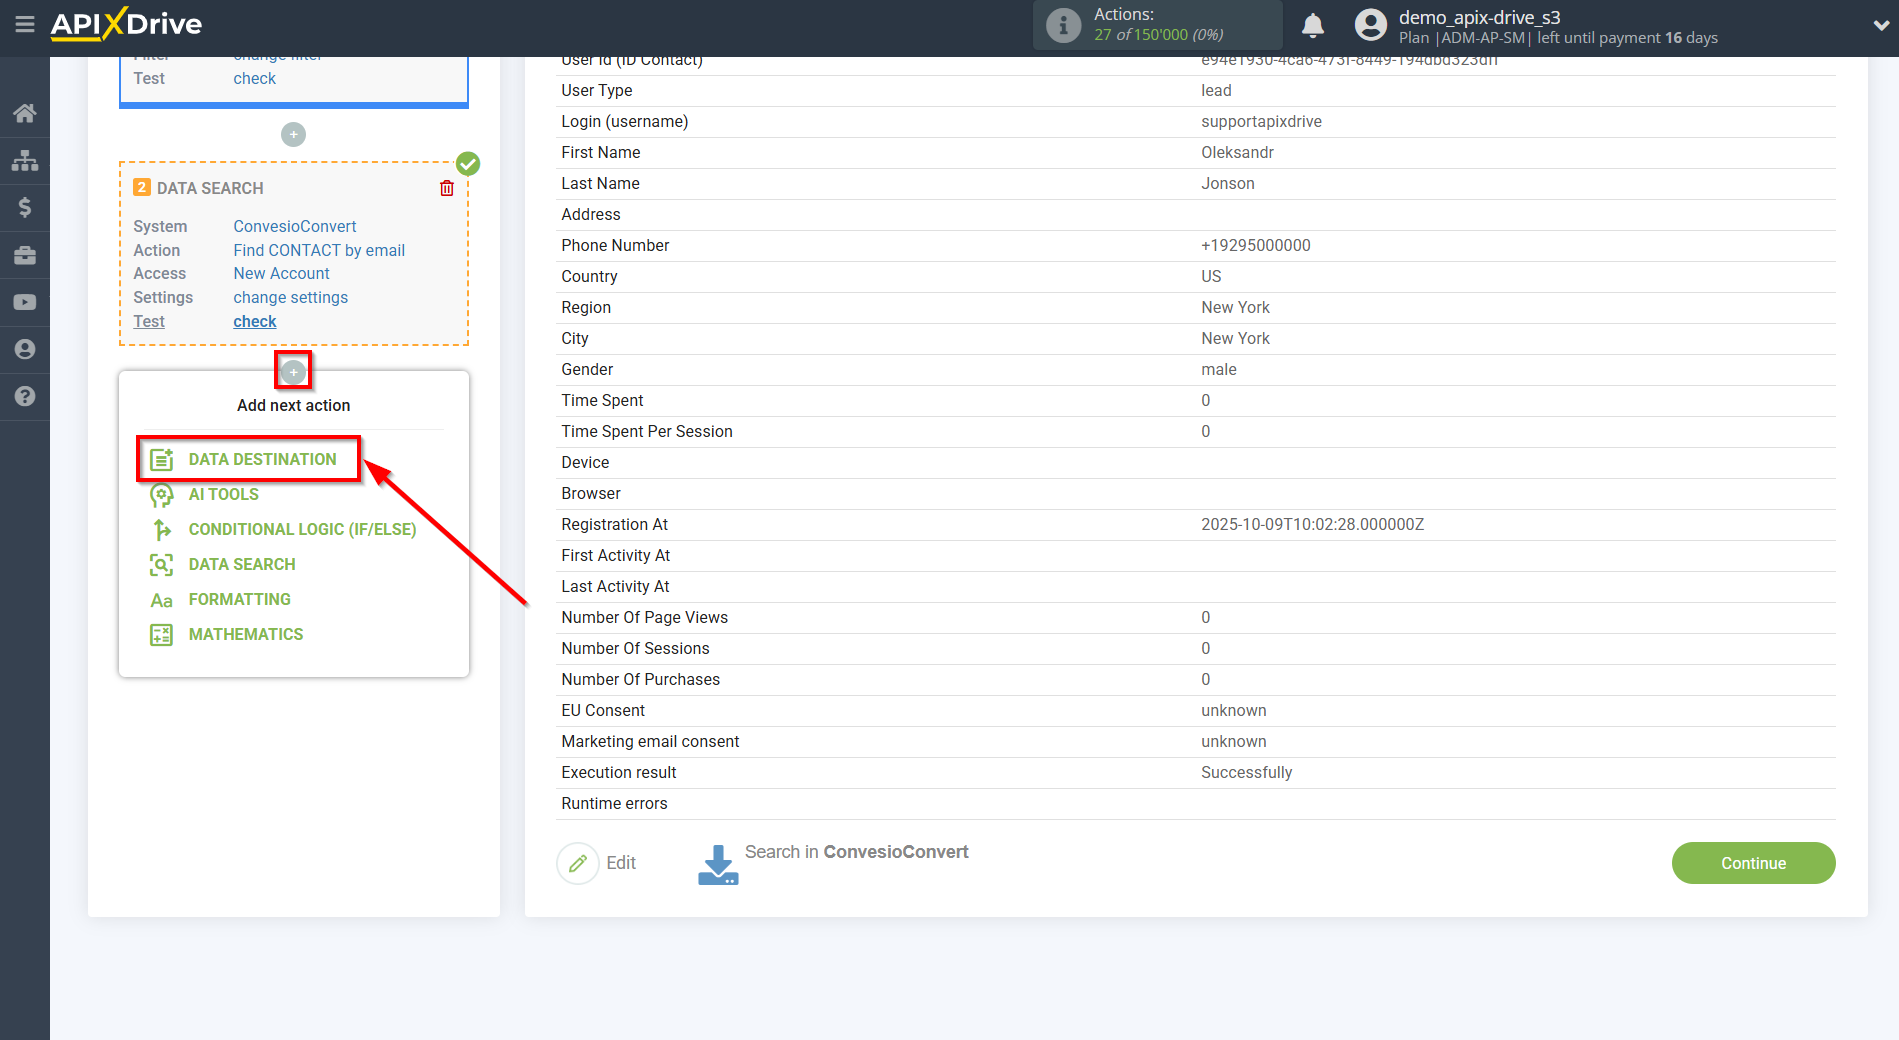Select CONDITIONAL LOGIC (IF/ELSE) option
This screenshot has width=1899, height=1040.
[302, 529]
